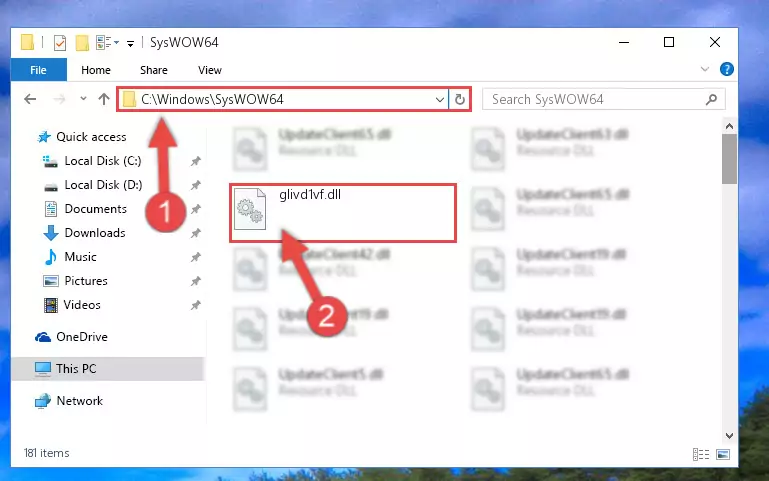The image size is (769, 481).
Task: Switch to the Share ribbon tab
Action: [x=154, y=70]
